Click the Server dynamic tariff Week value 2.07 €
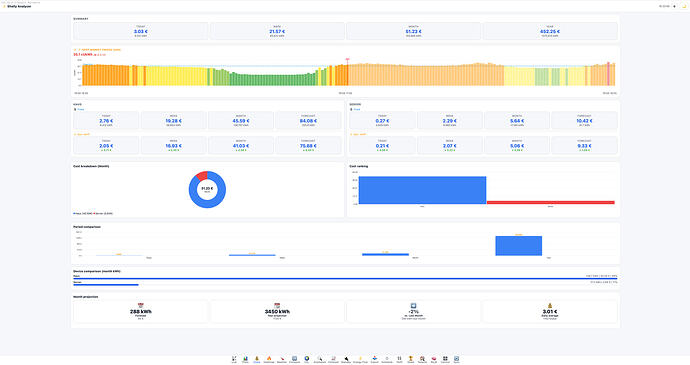 pyautogui.click(x=449, y=146)
